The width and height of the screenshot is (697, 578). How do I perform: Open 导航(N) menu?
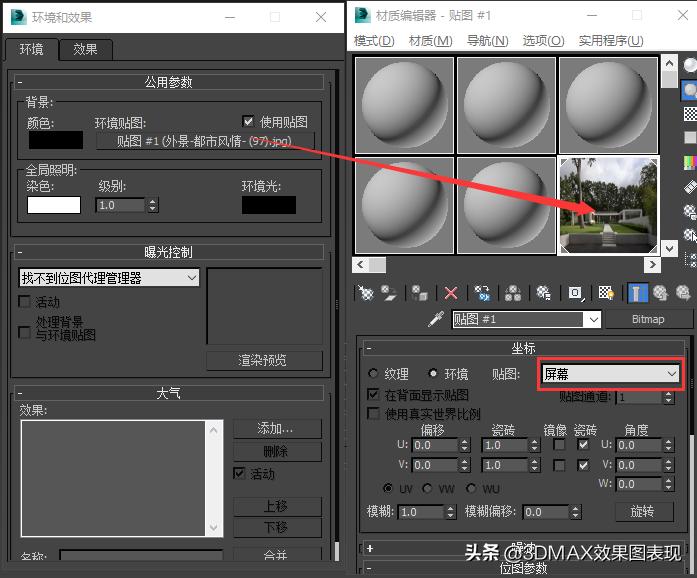[x=488, y=41]
